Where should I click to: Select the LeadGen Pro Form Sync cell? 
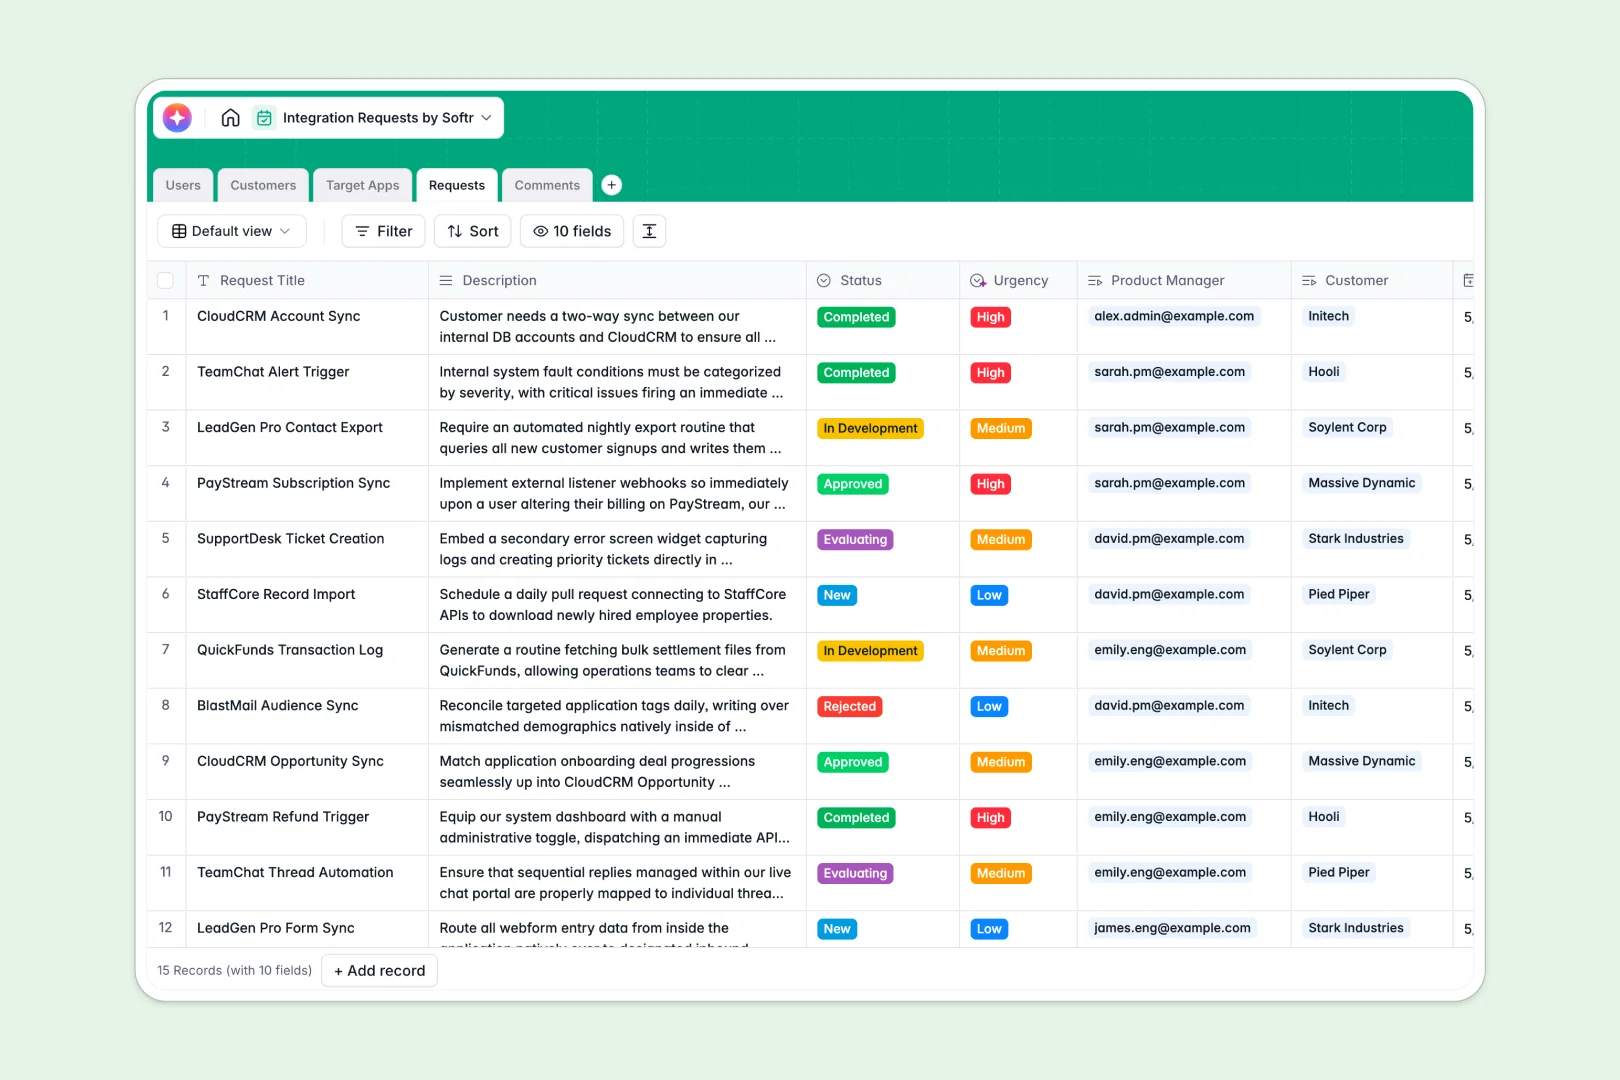[x=307, y=929]
